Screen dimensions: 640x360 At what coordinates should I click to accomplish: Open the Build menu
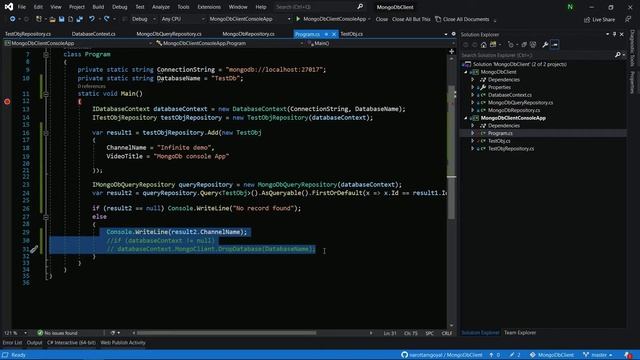coord(98,7)
